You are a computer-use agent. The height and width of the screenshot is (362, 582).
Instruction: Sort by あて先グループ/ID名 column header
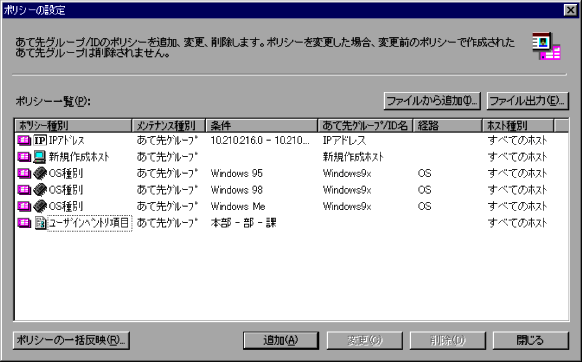click(365, 126)
